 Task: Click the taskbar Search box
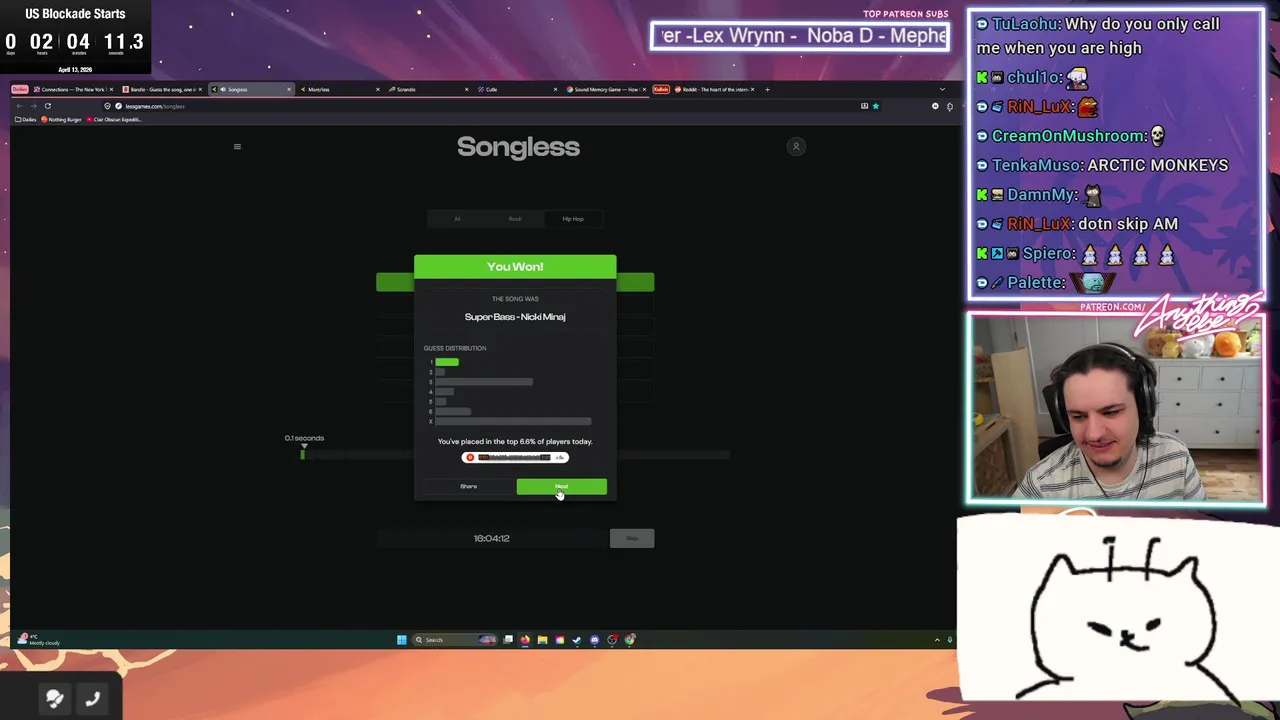(455, 640)
